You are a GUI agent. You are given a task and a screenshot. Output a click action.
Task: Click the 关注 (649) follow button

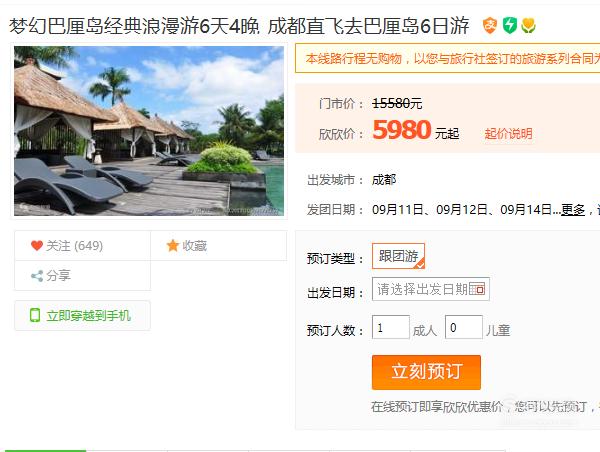click(x=82, y=246)
